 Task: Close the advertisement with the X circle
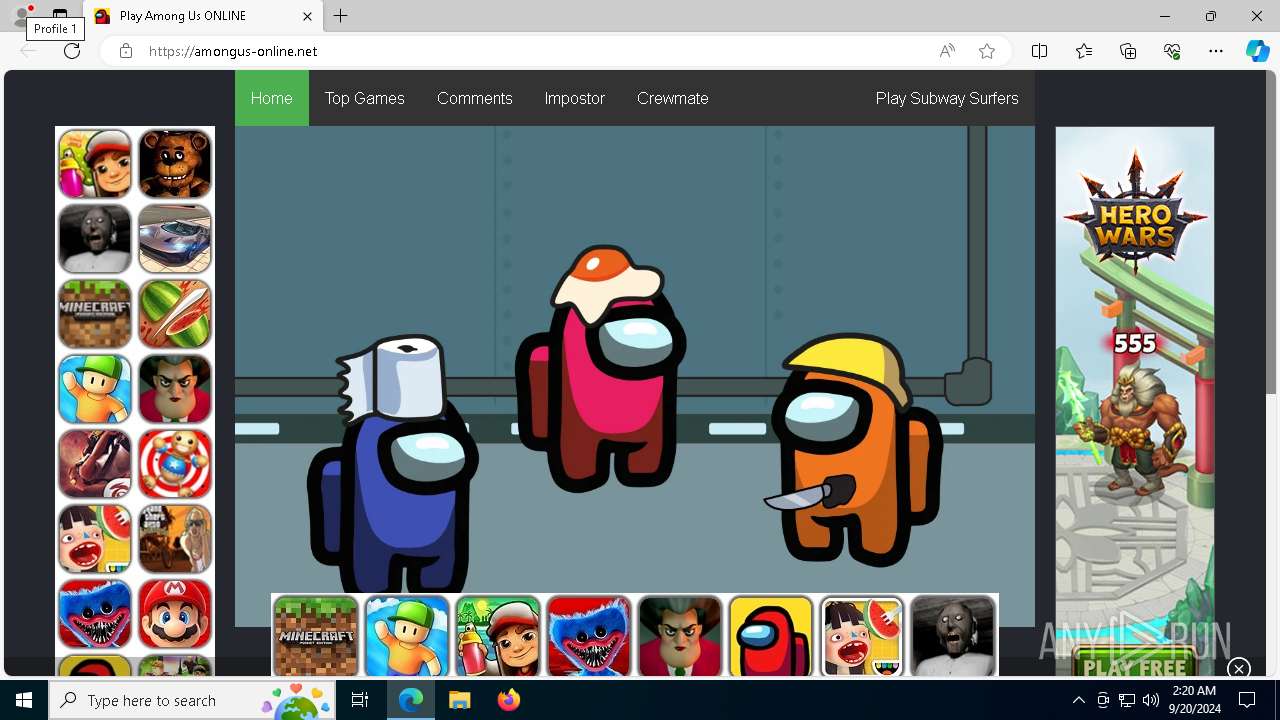coord(1238,669)
